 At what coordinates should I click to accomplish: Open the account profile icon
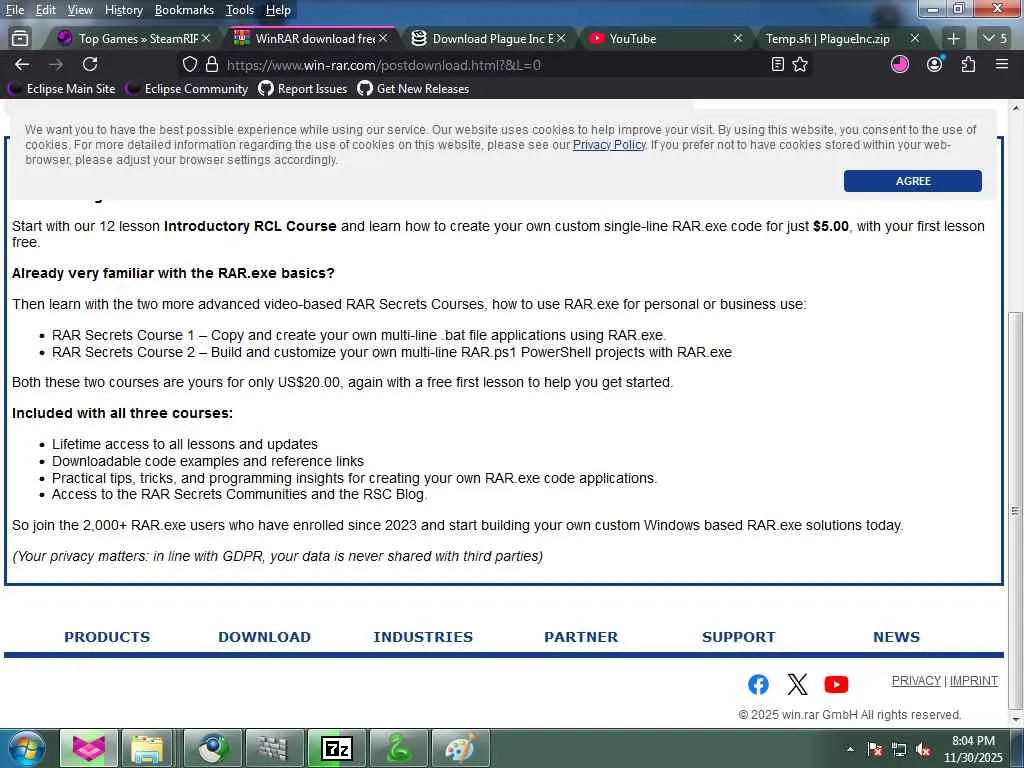pos(935,64)
